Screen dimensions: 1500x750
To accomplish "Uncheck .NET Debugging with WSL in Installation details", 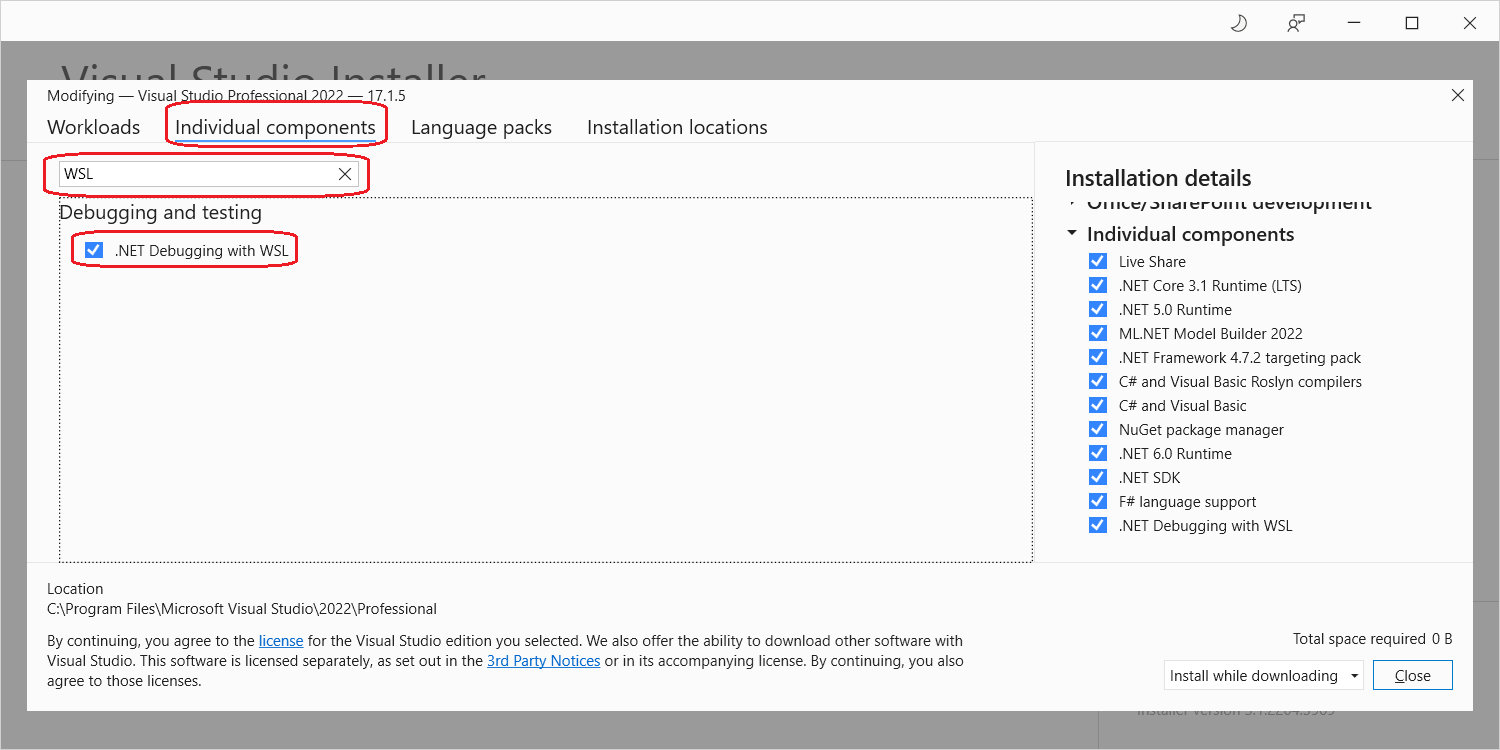I will click(1098, 525).
